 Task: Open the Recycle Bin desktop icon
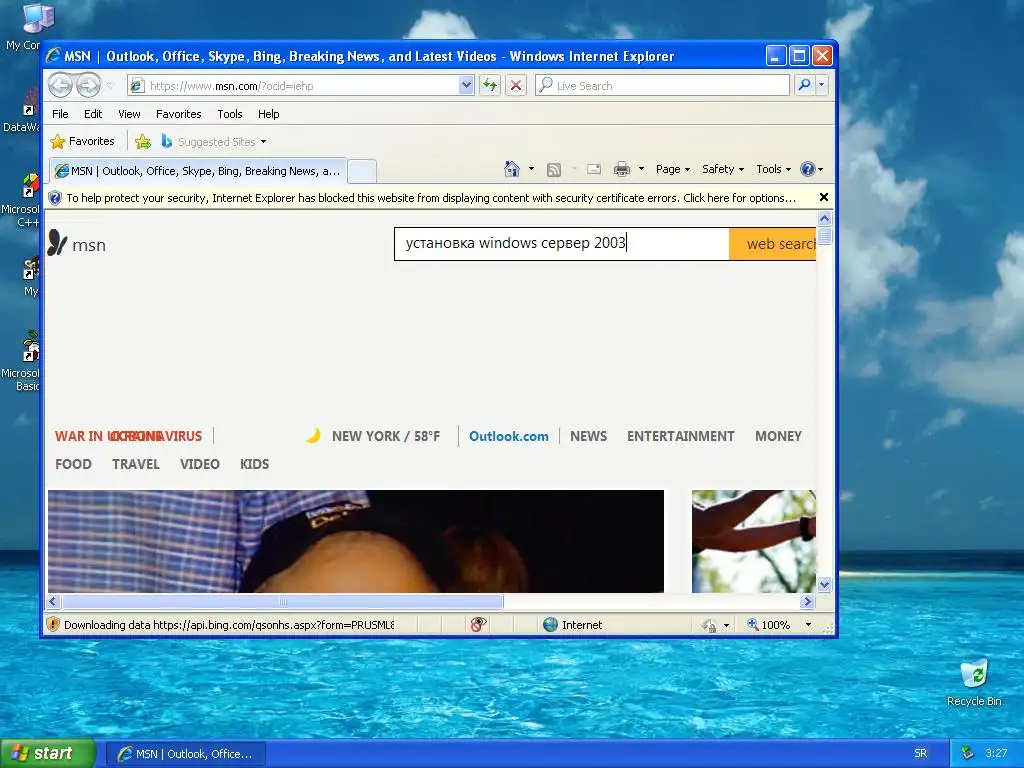(974, 683)
